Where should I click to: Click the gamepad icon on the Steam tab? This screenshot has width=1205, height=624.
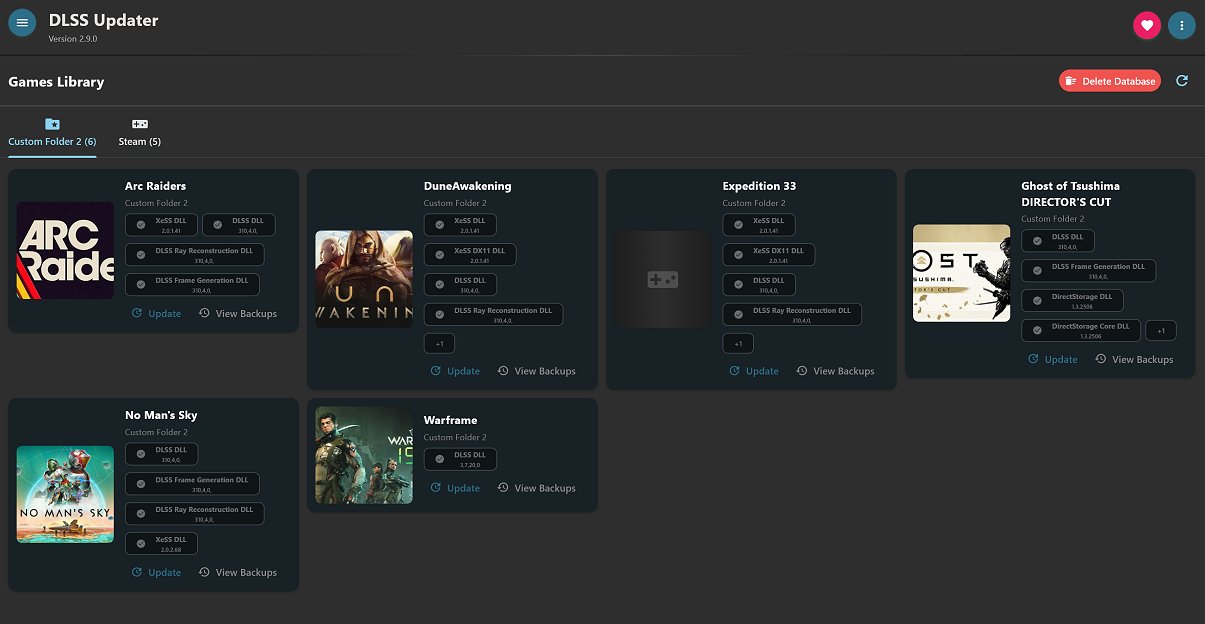140,124
